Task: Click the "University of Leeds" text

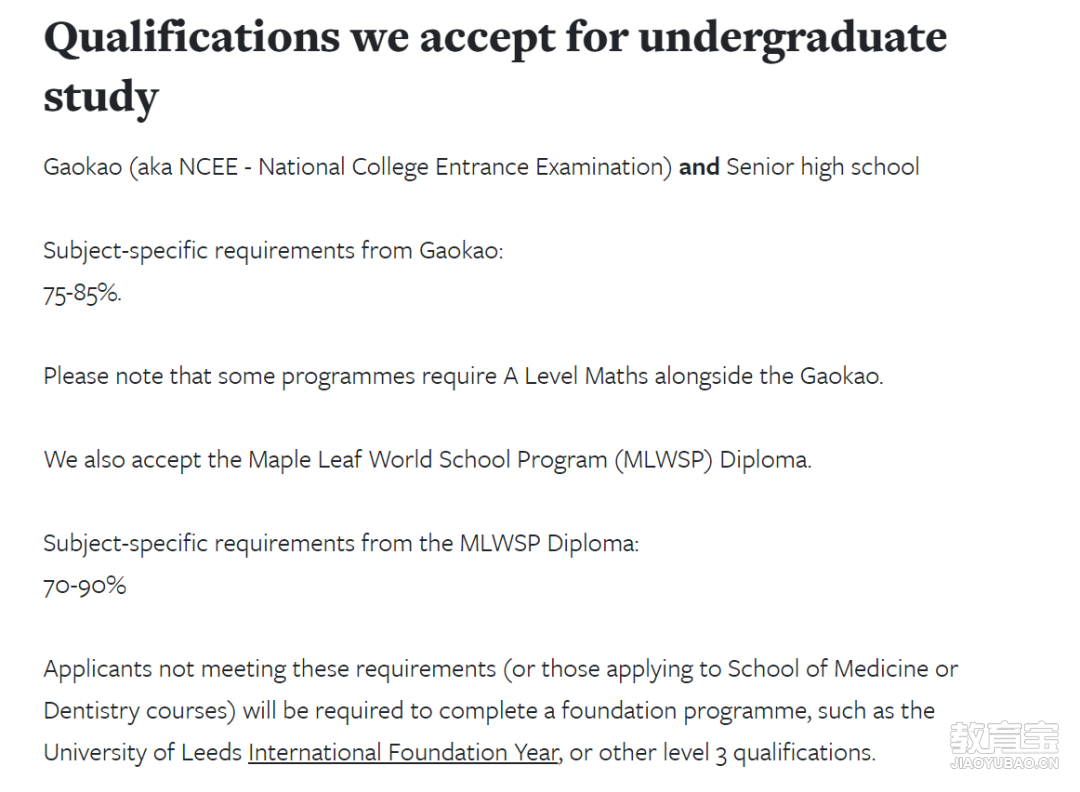Action: [142, 752]
